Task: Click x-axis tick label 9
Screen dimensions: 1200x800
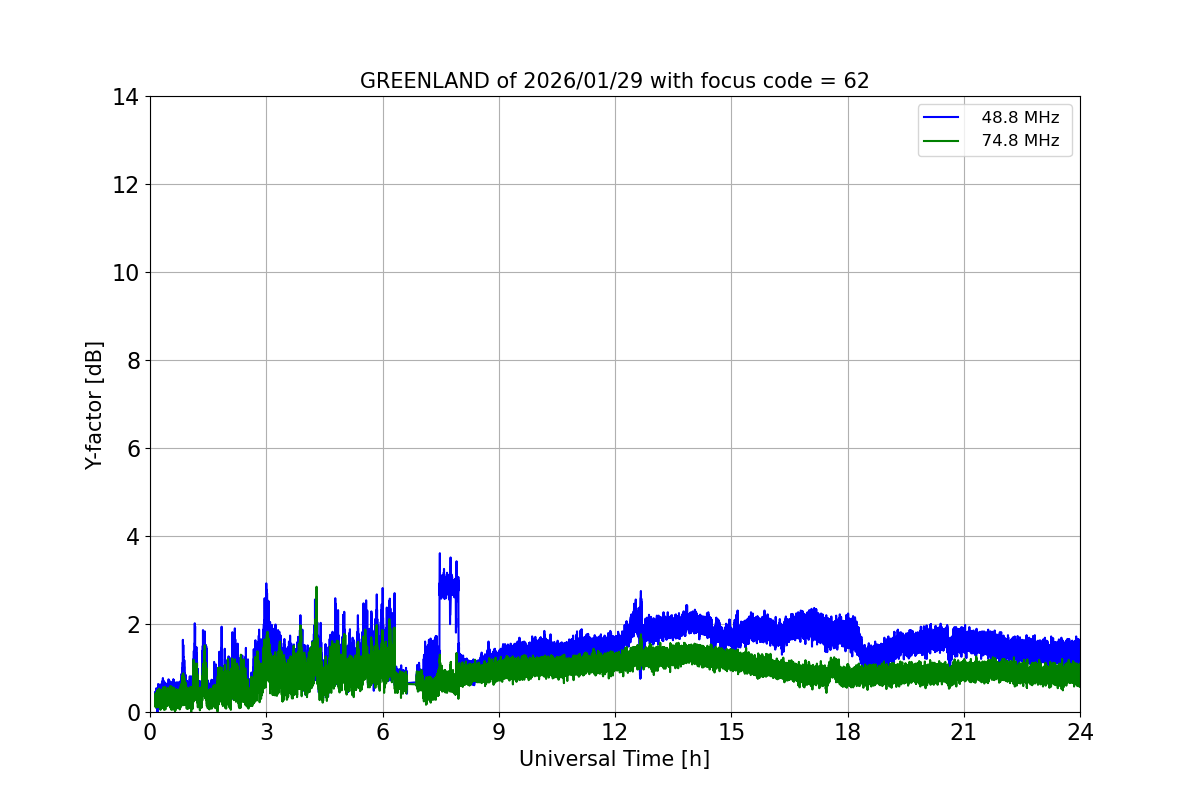Action: click(x=499, y=732)
